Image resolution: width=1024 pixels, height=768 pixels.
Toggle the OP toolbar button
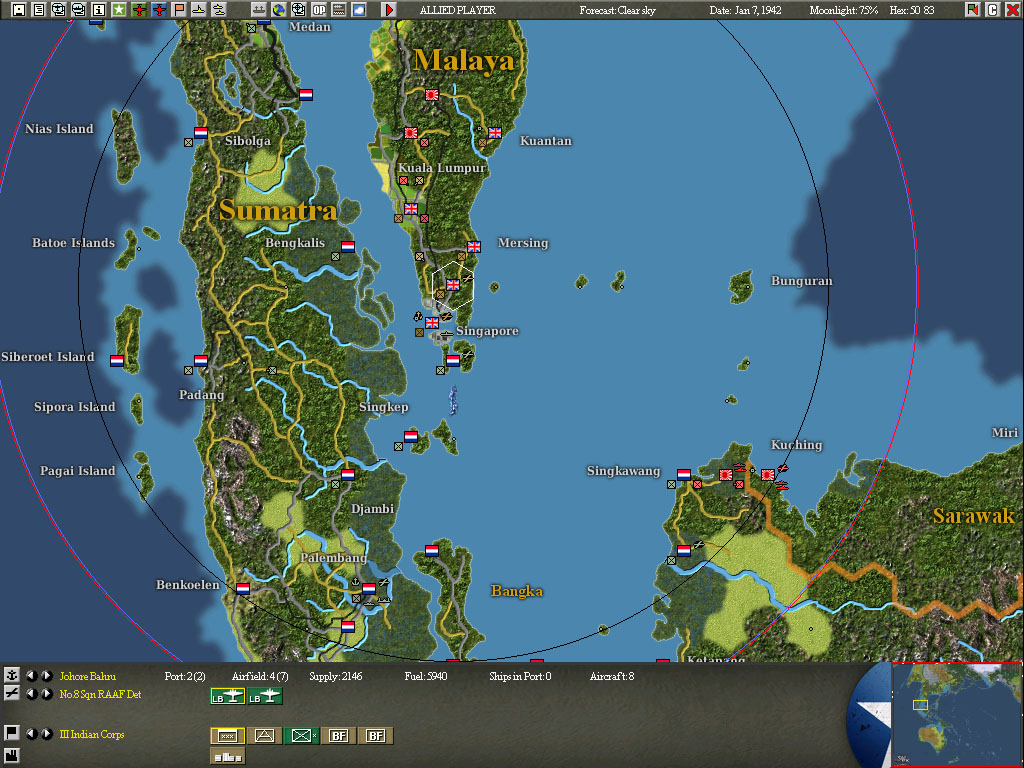(319, 10)
